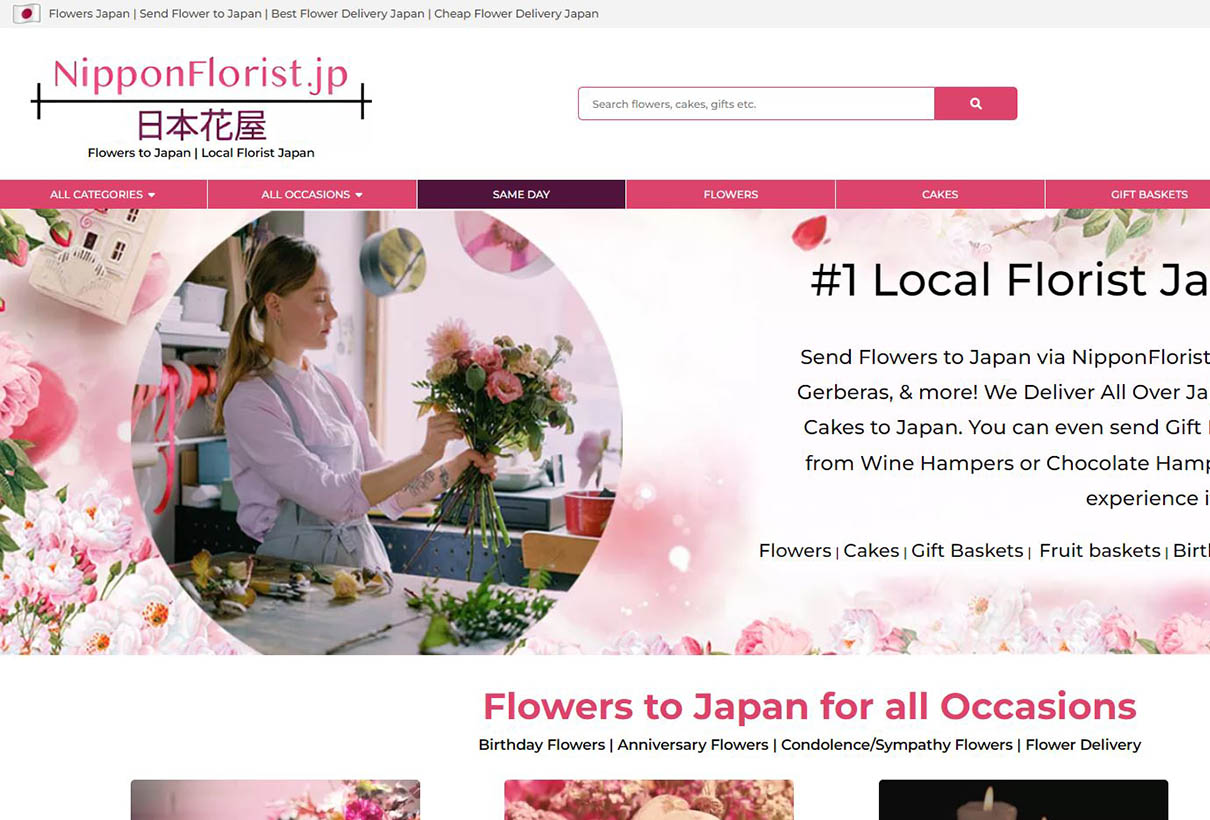Click the Gift Baskets link in hero banner

coord(967,551)
